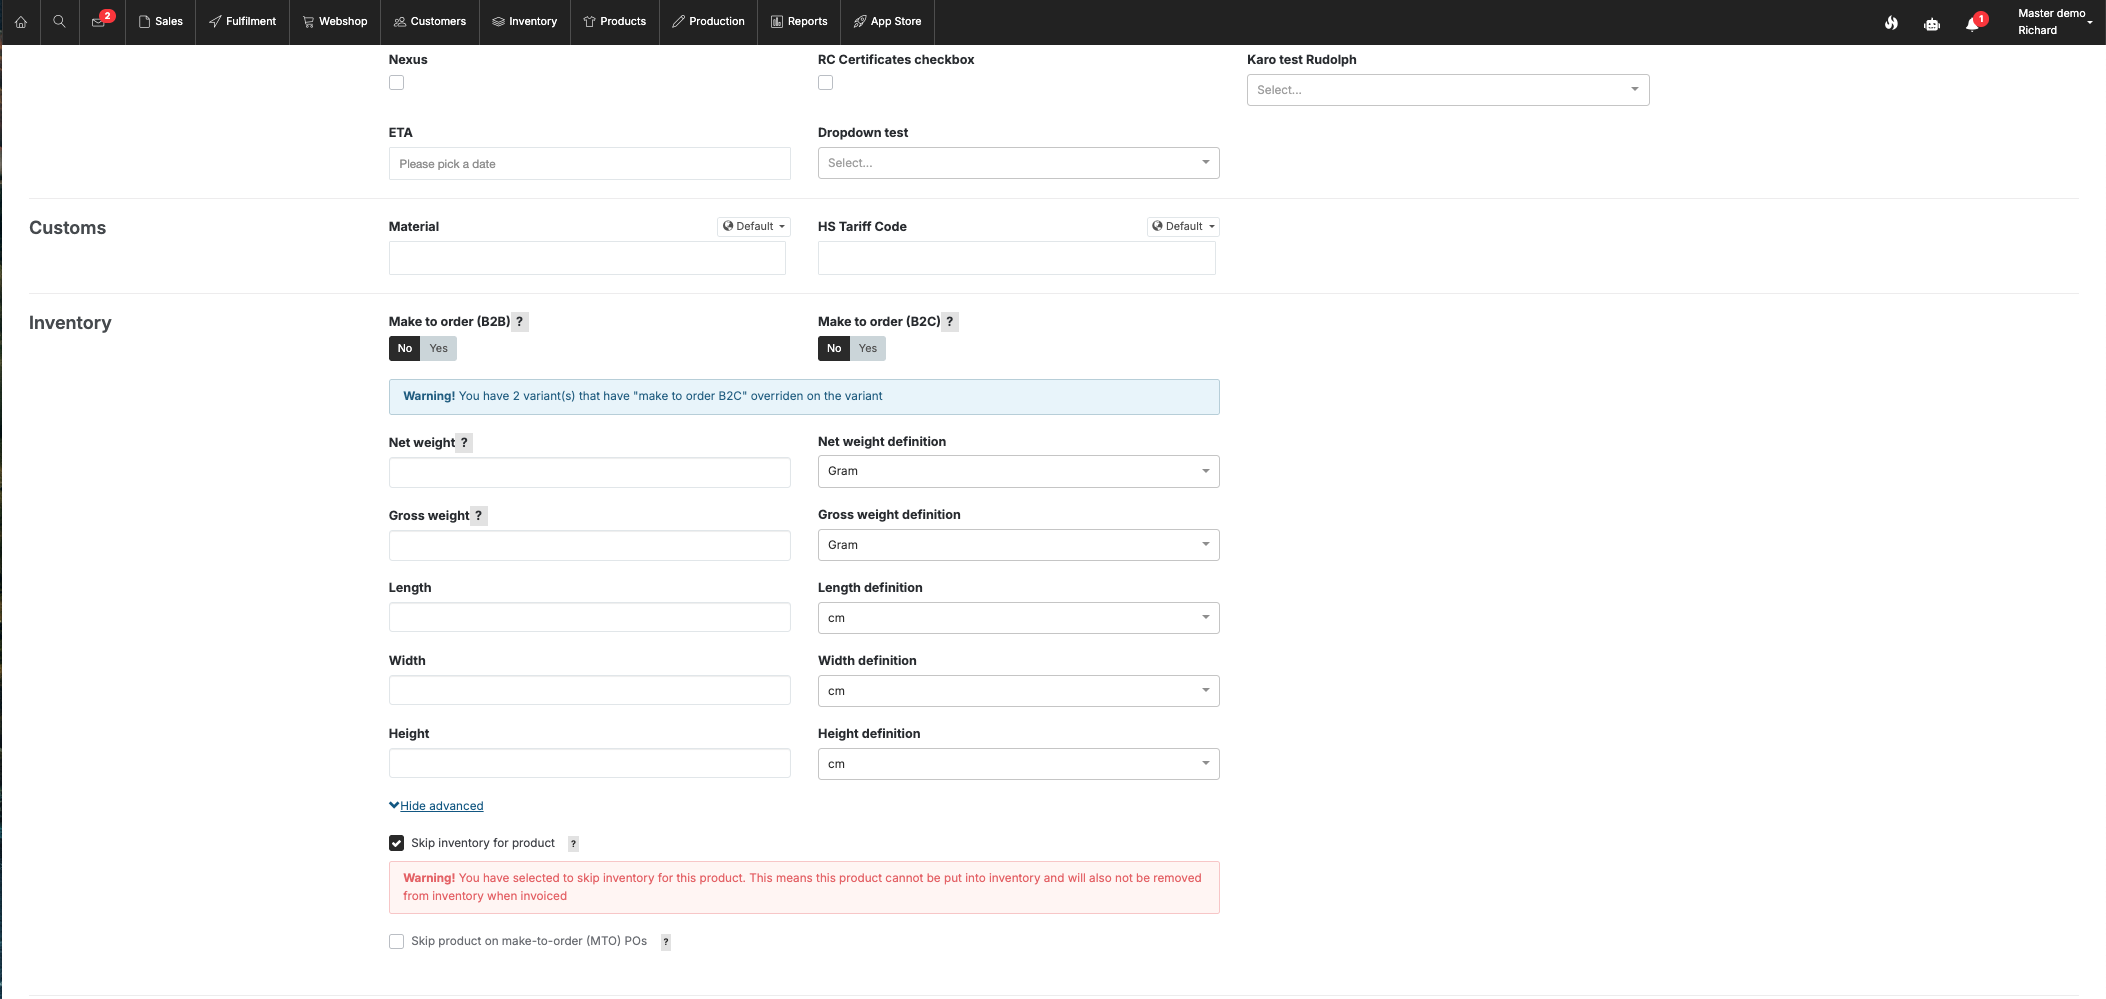
Task: Set Make to order (B2C) to No
Action: tap(834, 348)
